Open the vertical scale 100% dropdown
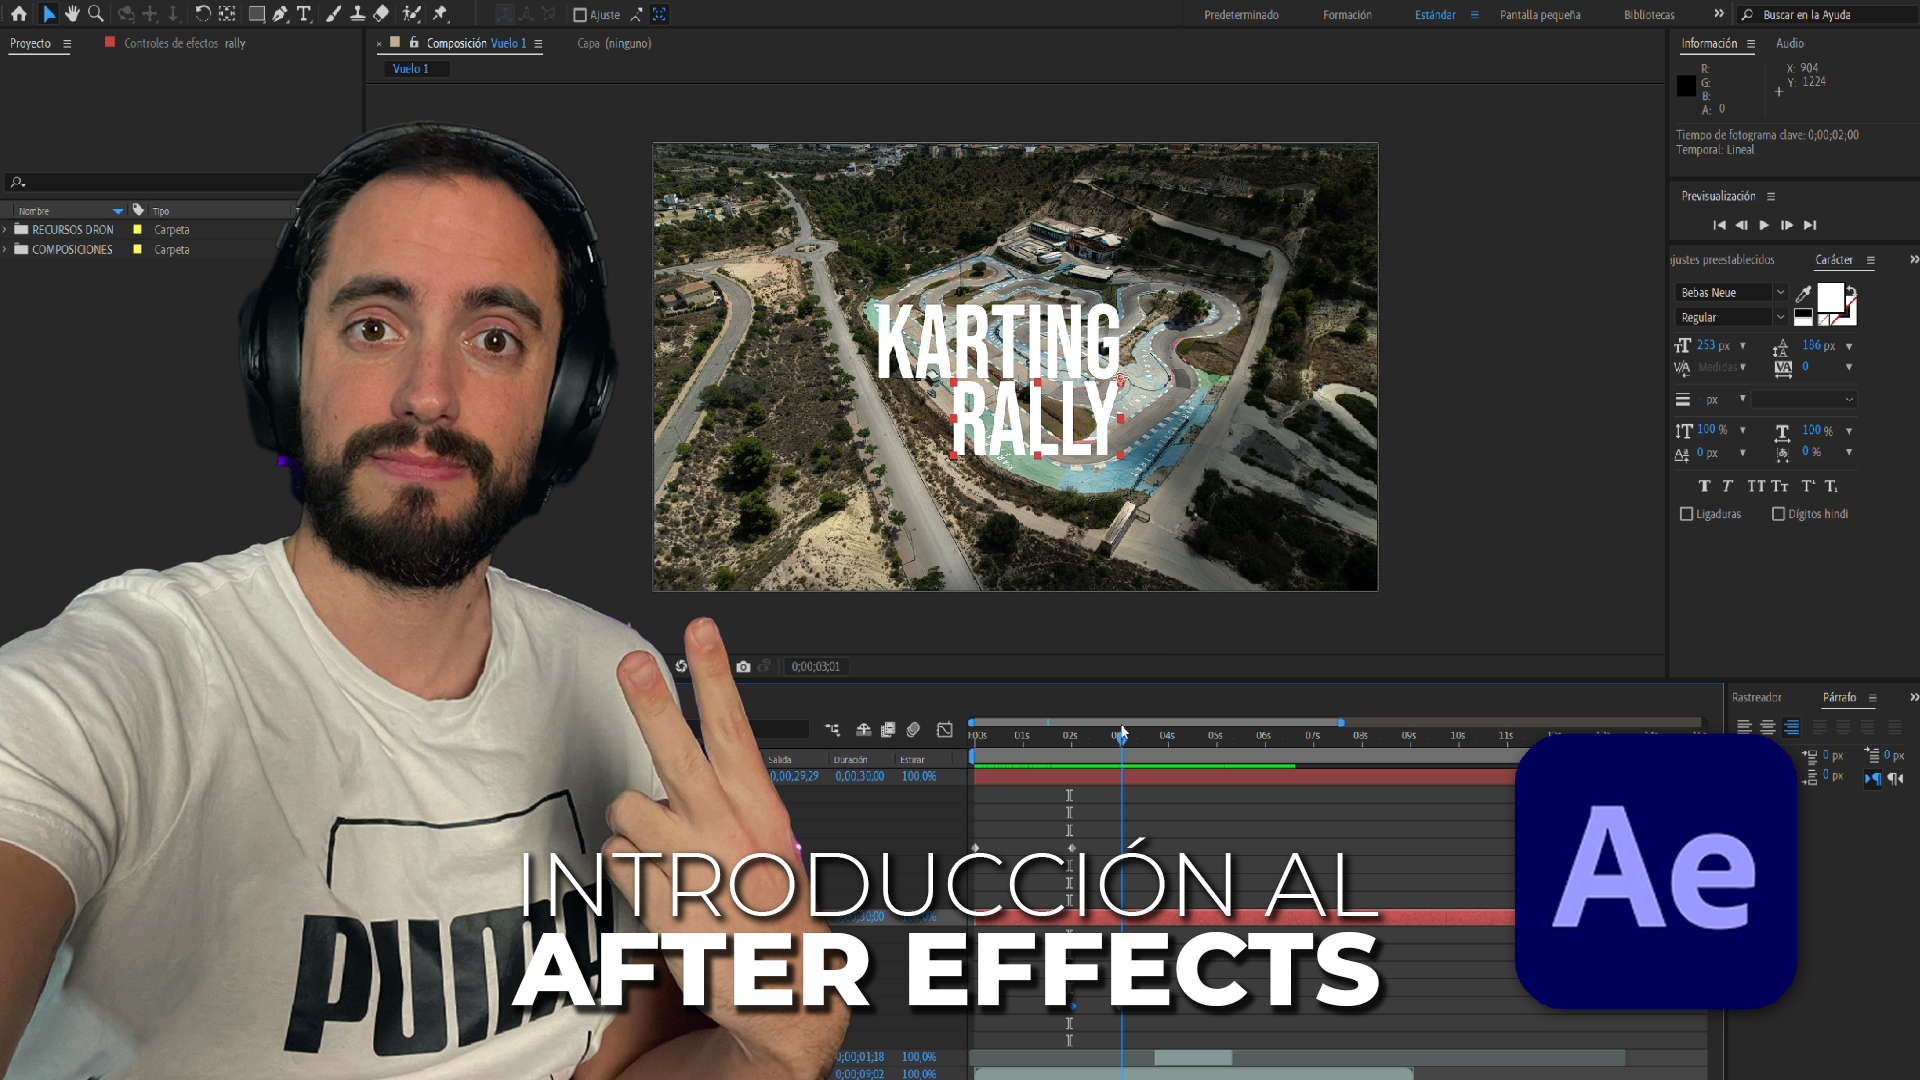This screenshot has width=1920, height=1080. click(1742, 430)
